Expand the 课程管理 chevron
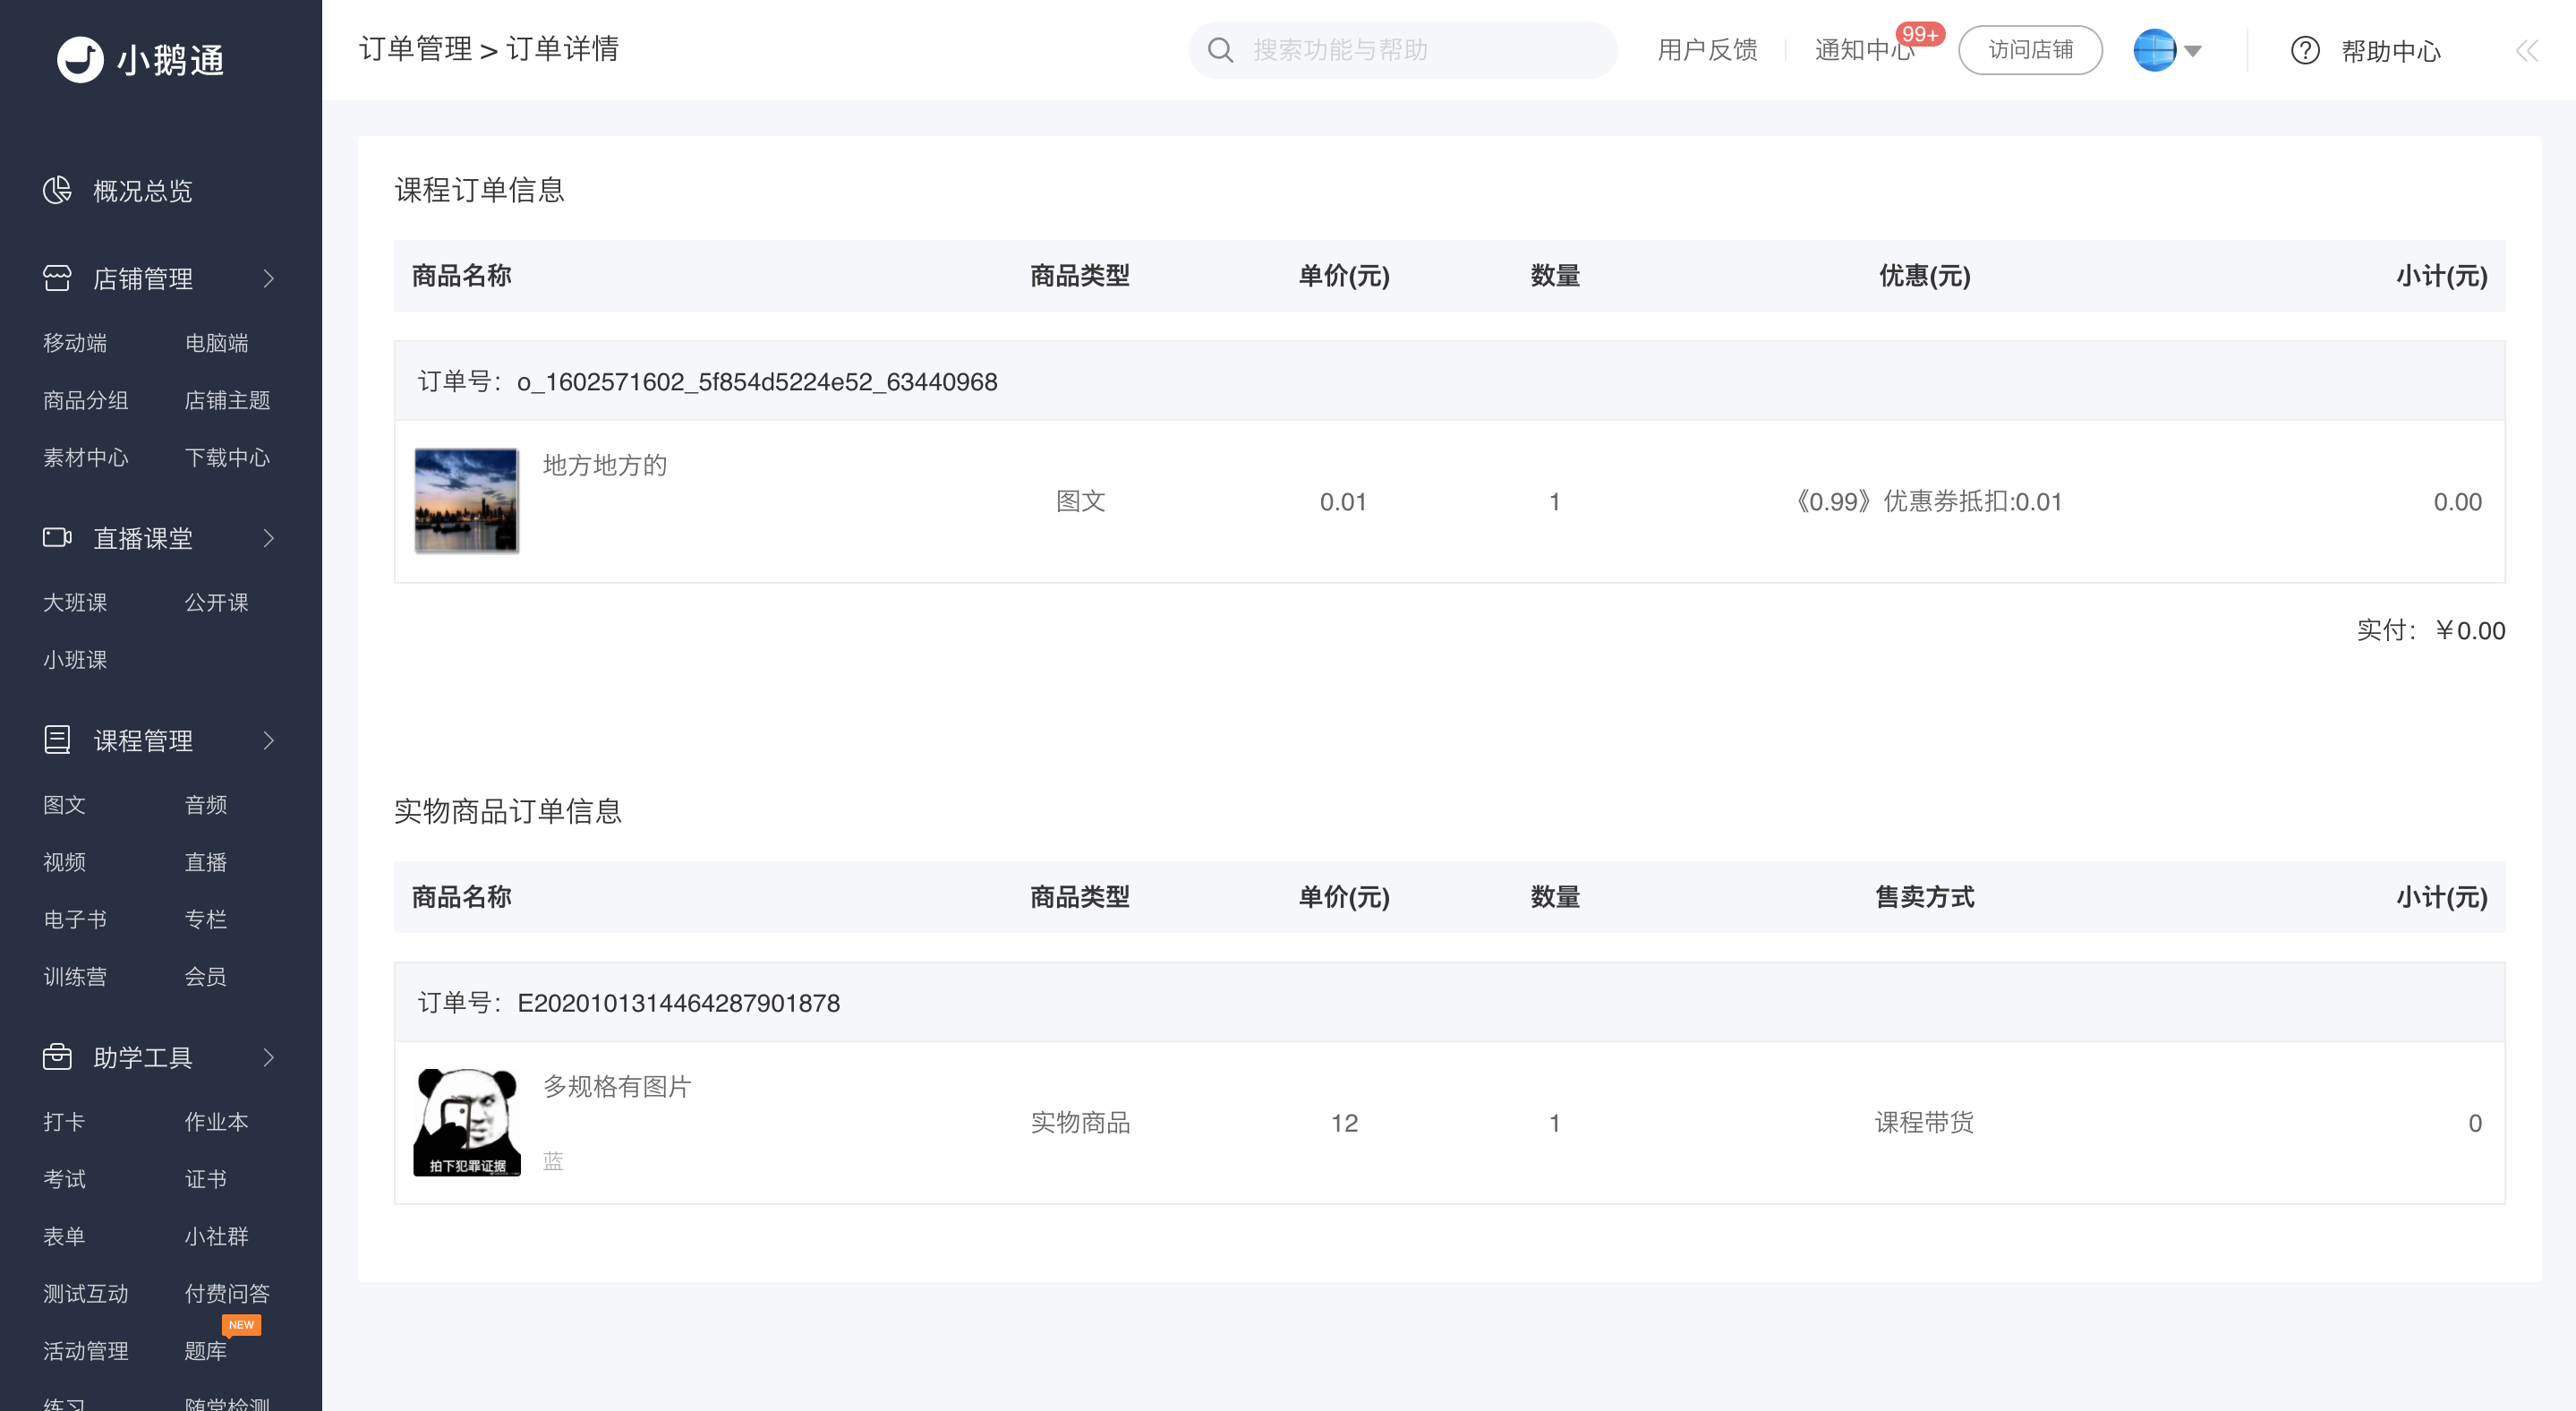The width and height of the screenshot is (2576, 1411). 268,740
